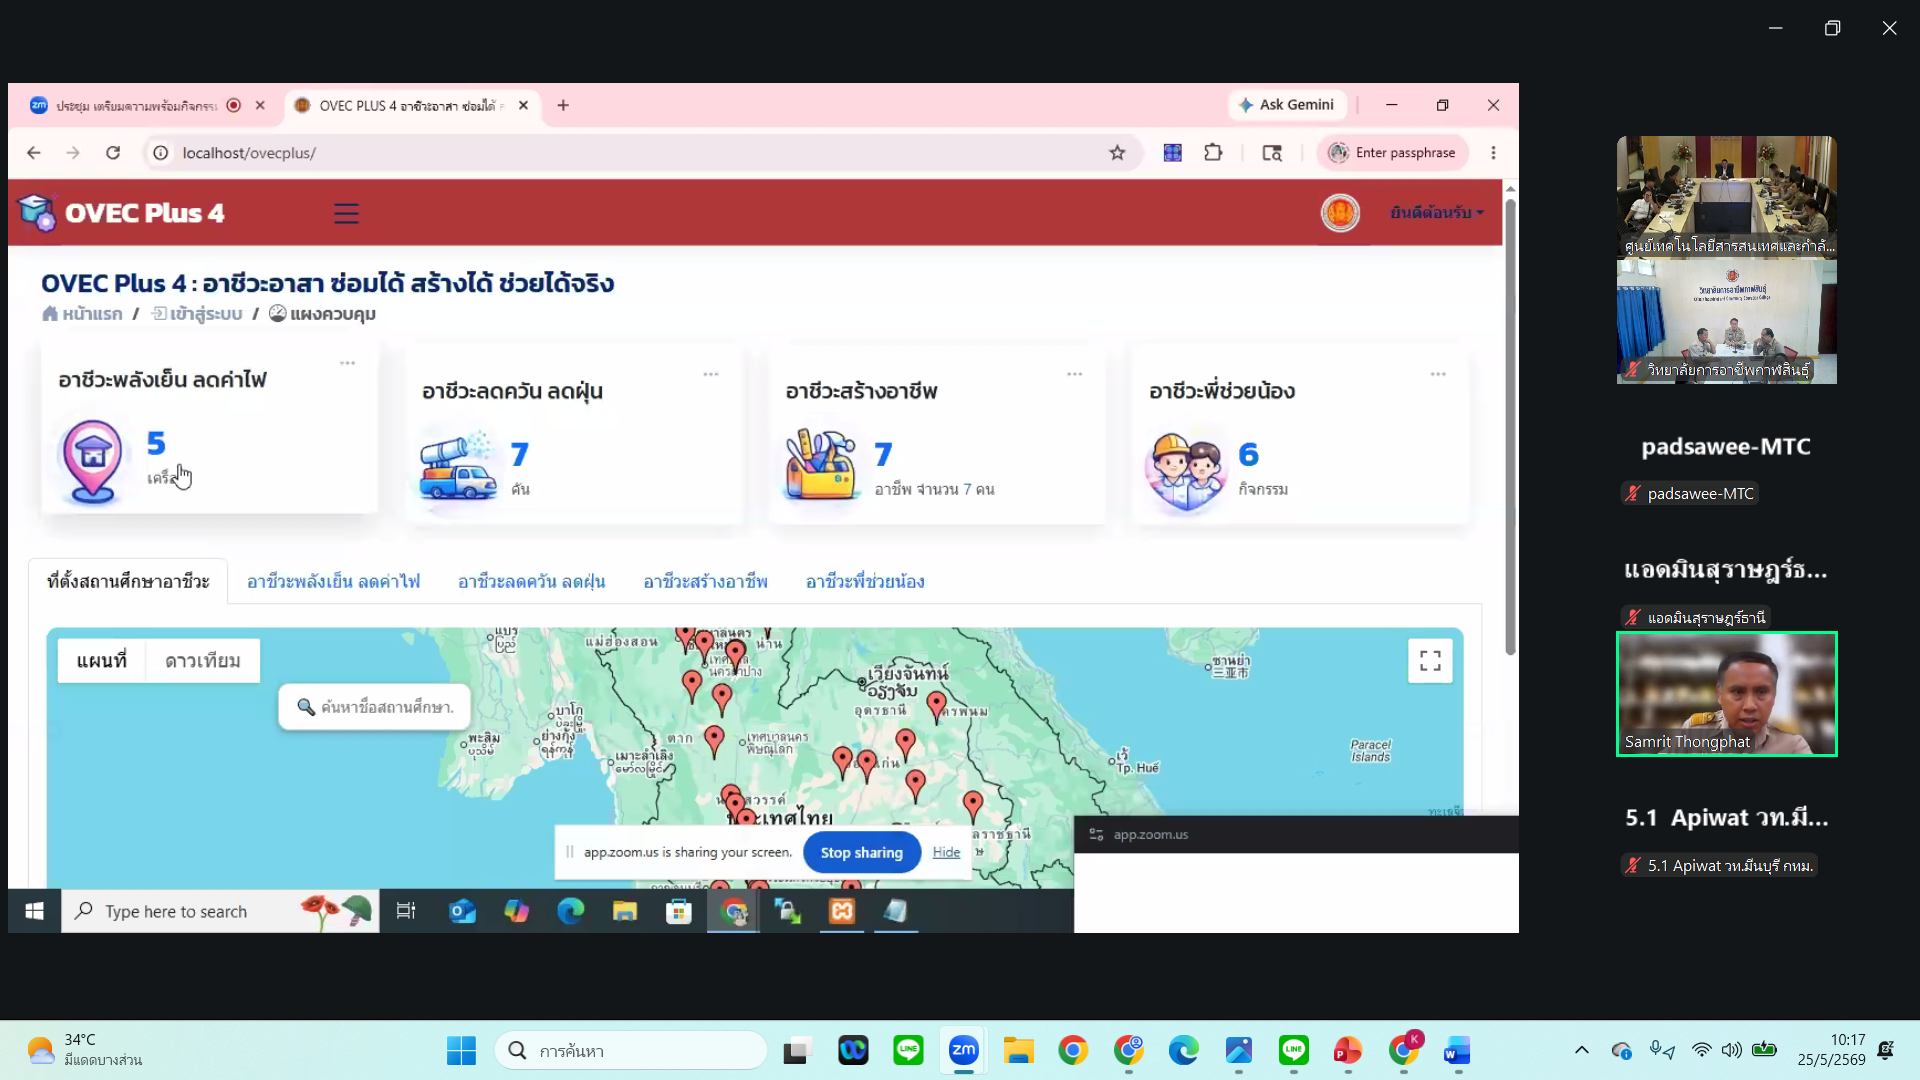Go to หน้าแรก in the breadcrumb
The height and width of the screenshot is (1080, 1920).
(82, 314)
